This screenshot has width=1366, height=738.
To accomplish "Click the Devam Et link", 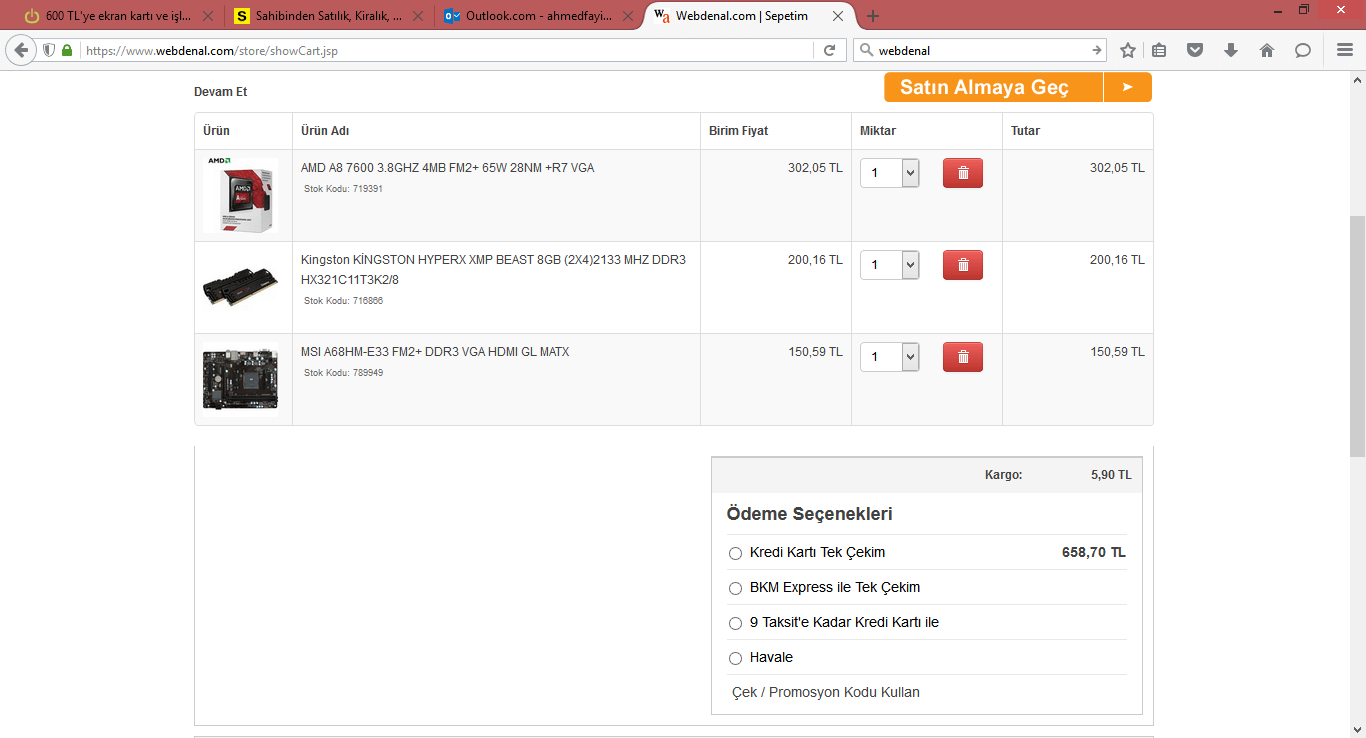I will click(220, 92).
